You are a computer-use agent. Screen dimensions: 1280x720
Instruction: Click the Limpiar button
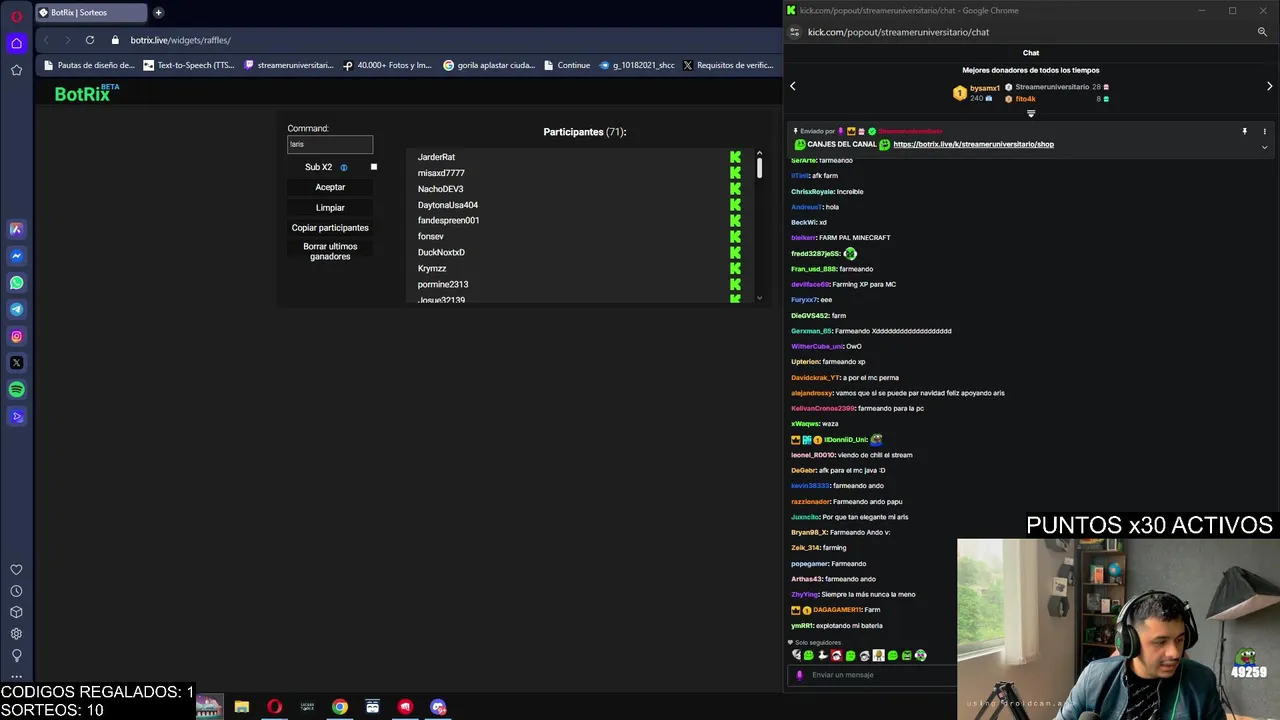tap(330, 208)
